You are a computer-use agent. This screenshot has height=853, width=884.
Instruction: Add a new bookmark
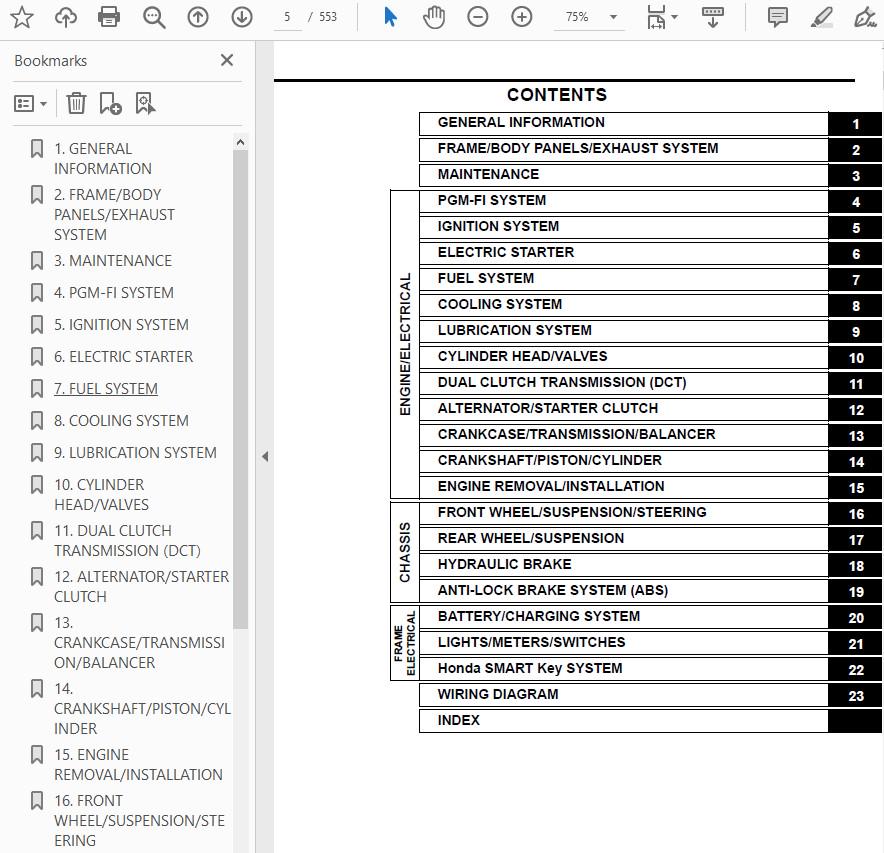[x=110, y=104]
